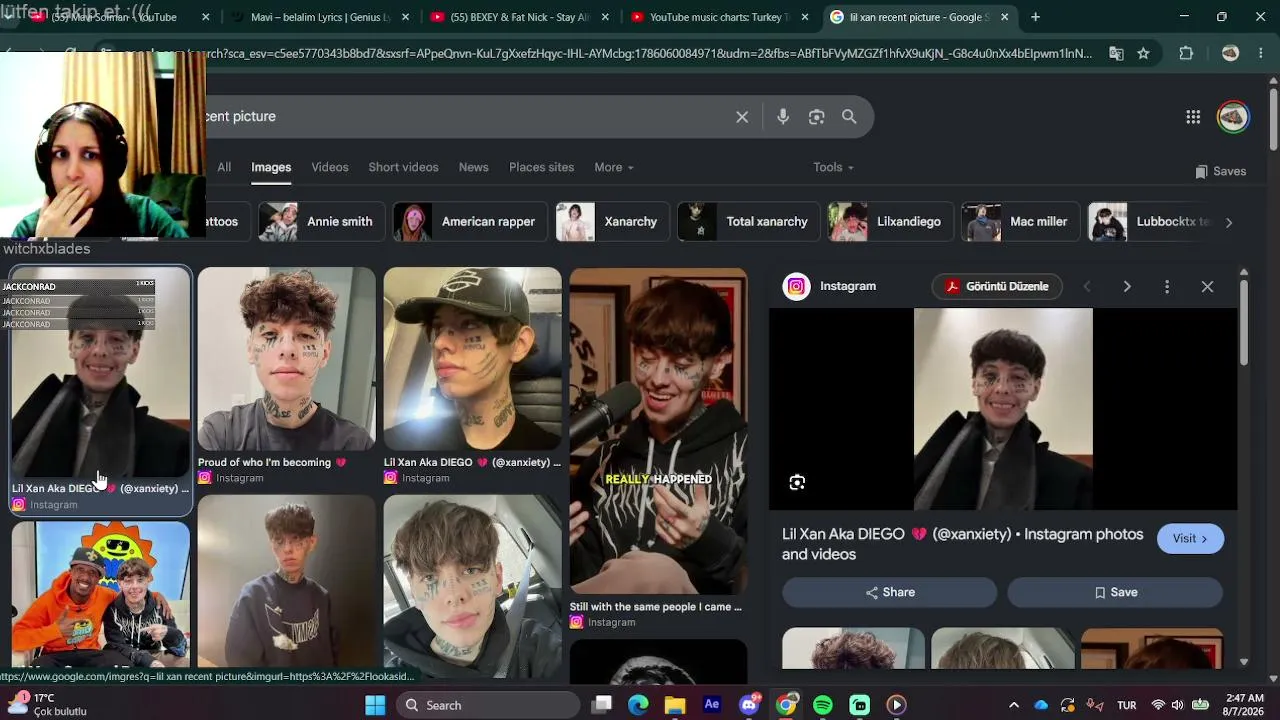Screen dimensions: 1280x720
Task: Expand the More search filters dropdown
Action: coord(614,167)
